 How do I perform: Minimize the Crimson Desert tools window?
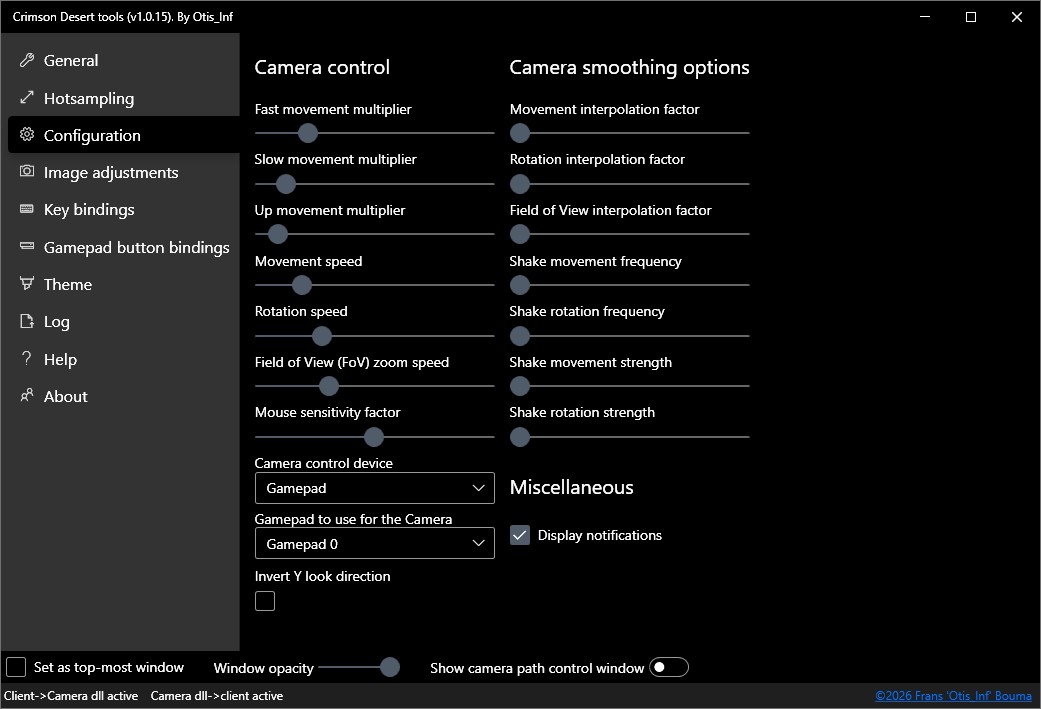tap(925, 17)
